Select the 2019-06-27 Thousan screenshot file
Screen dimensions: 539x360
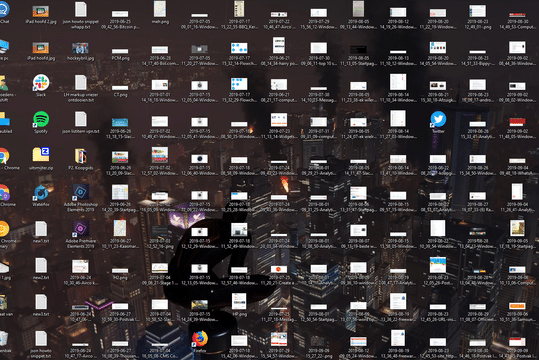click(x=120, y=350)
